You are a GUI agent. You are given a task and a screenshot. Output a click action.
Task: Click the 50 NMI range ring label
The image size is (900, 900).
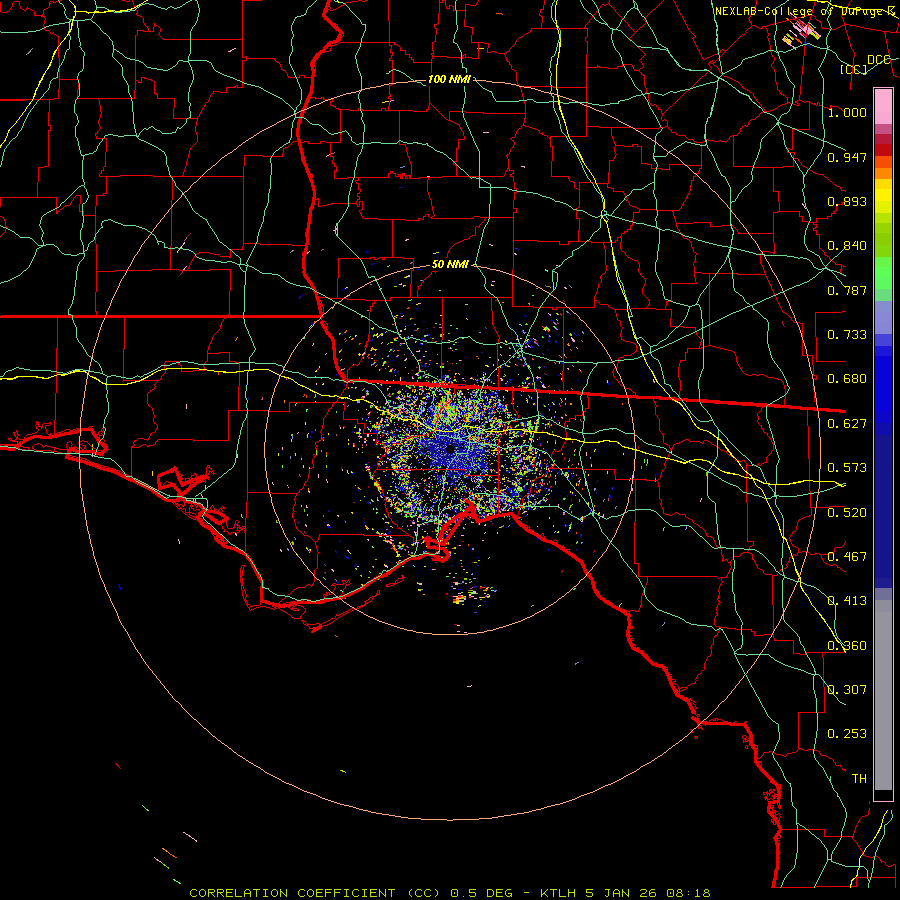click(450, 265)
